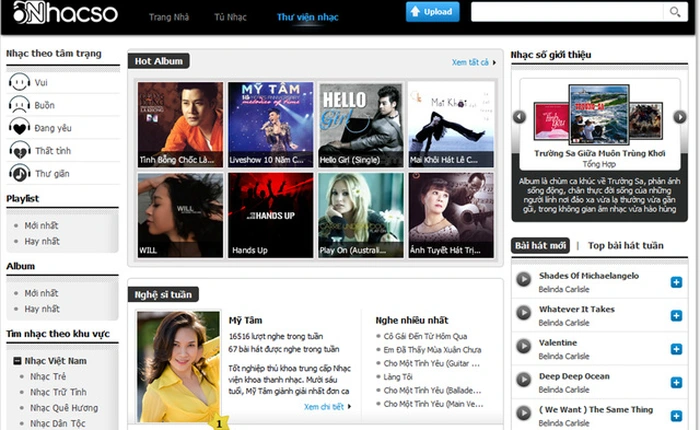The width and height of the screenshot is (700, 430).
Task: Pick the Thất tình broken-heart mood icon
Action: [x=19, y=149]
